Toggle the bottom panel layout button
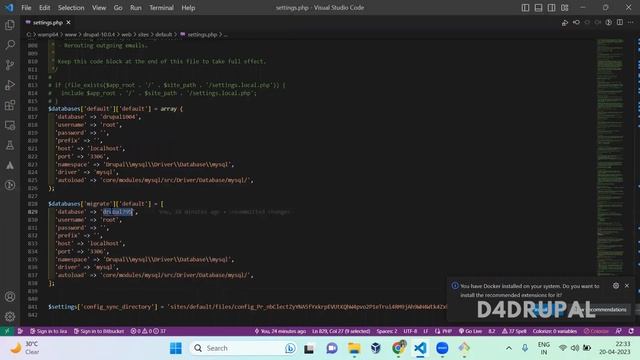Screen dimensions: 640x360 click(538, 8)
